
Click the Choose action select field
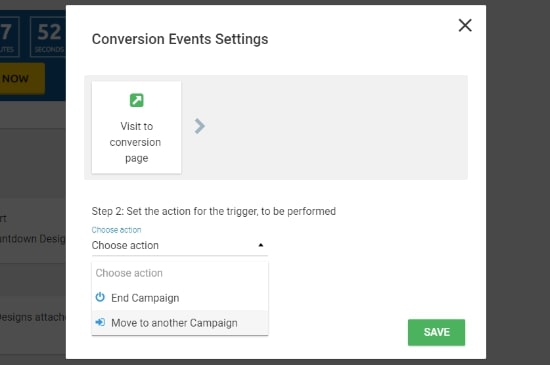pyautogui.click(x=180, y=245)
